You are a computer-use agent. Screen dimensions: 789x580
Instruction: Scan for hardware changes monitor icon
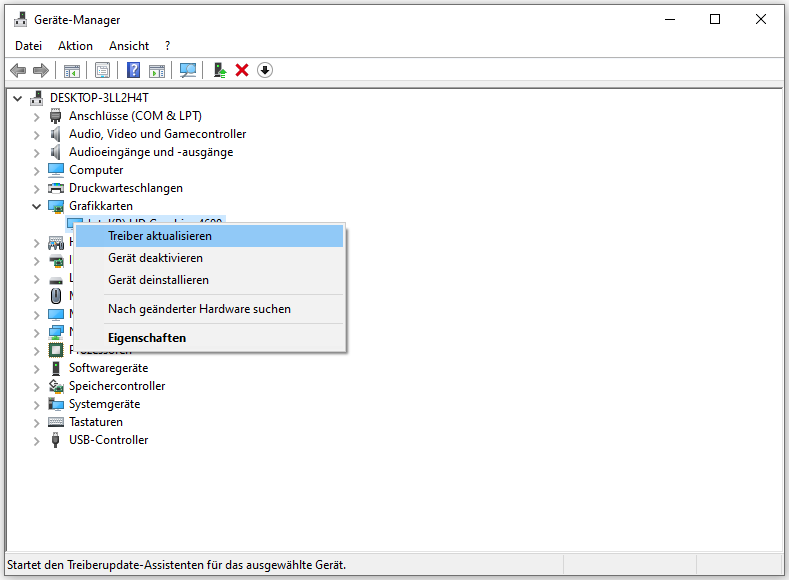pyautogui.click(x=188, y=70)
